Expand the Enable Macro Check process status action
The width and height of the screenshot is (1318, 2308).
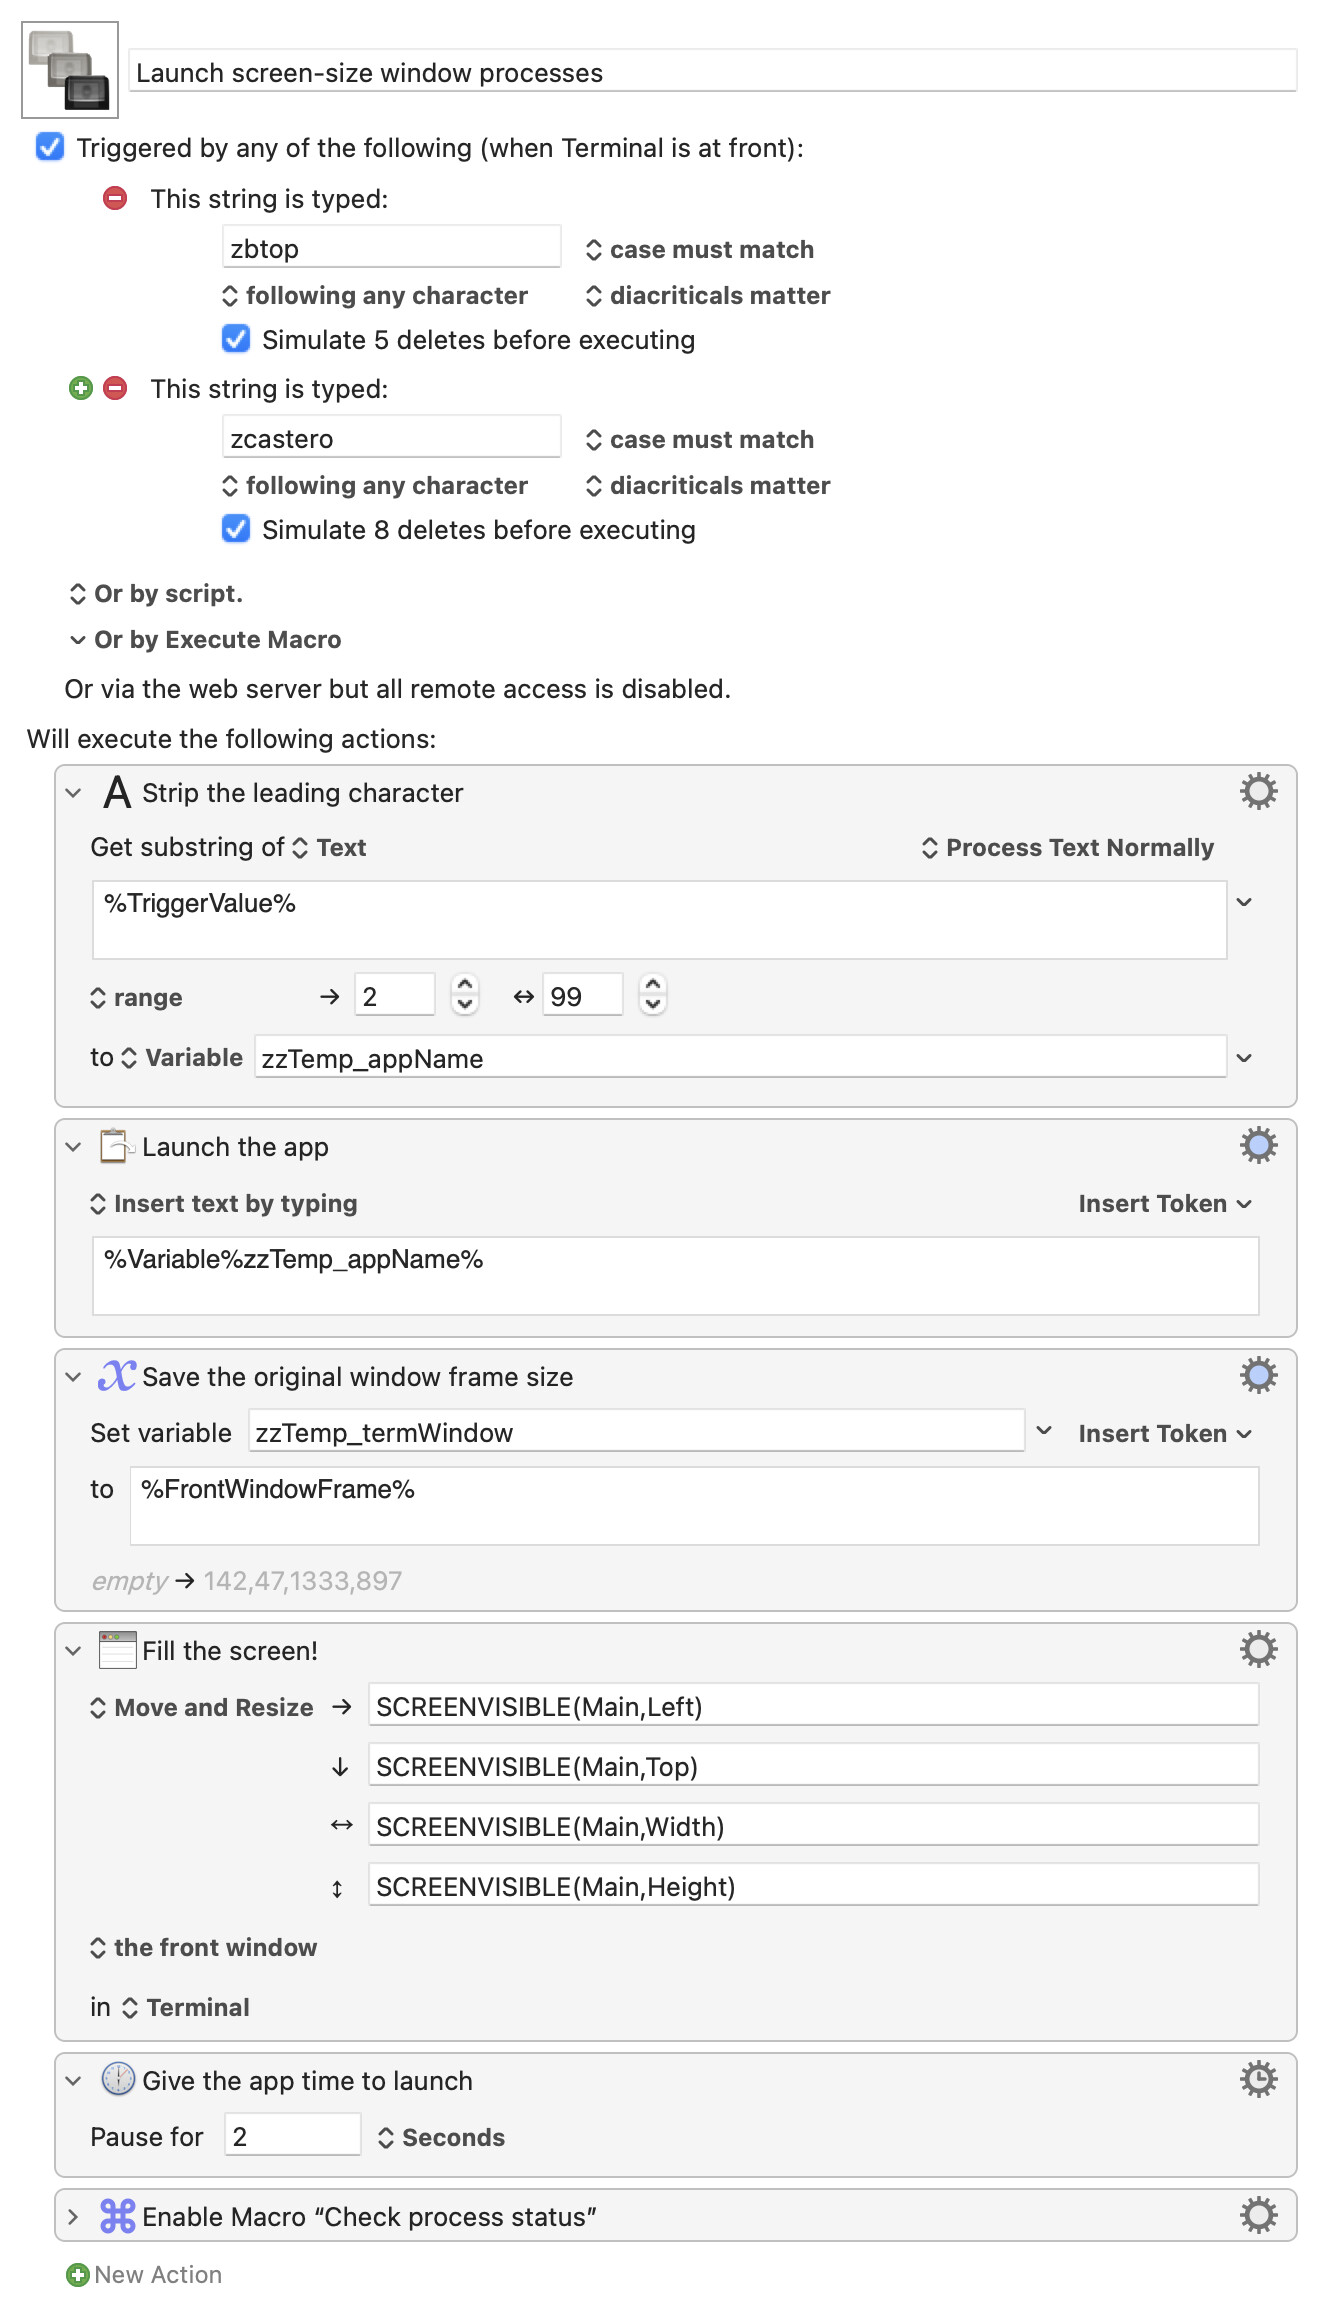(x=73, y=2216)
